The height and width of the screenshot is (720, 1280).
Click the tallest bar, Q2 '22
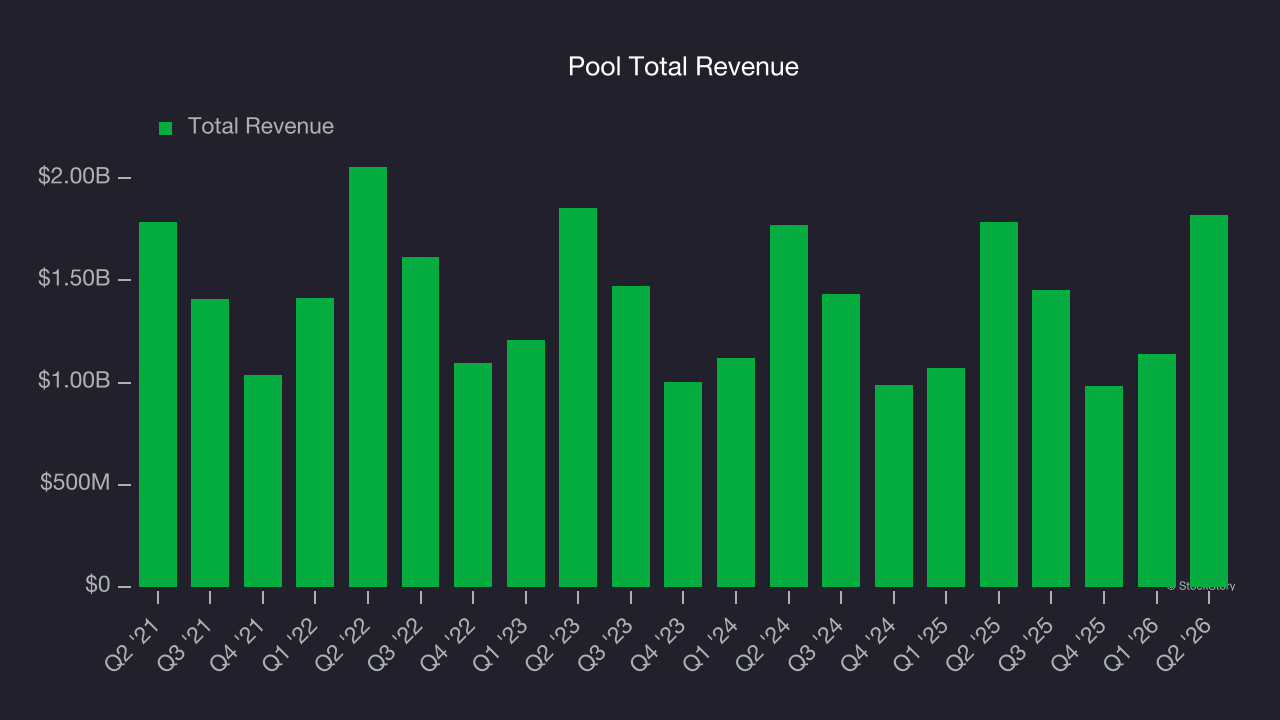(368, 377)
